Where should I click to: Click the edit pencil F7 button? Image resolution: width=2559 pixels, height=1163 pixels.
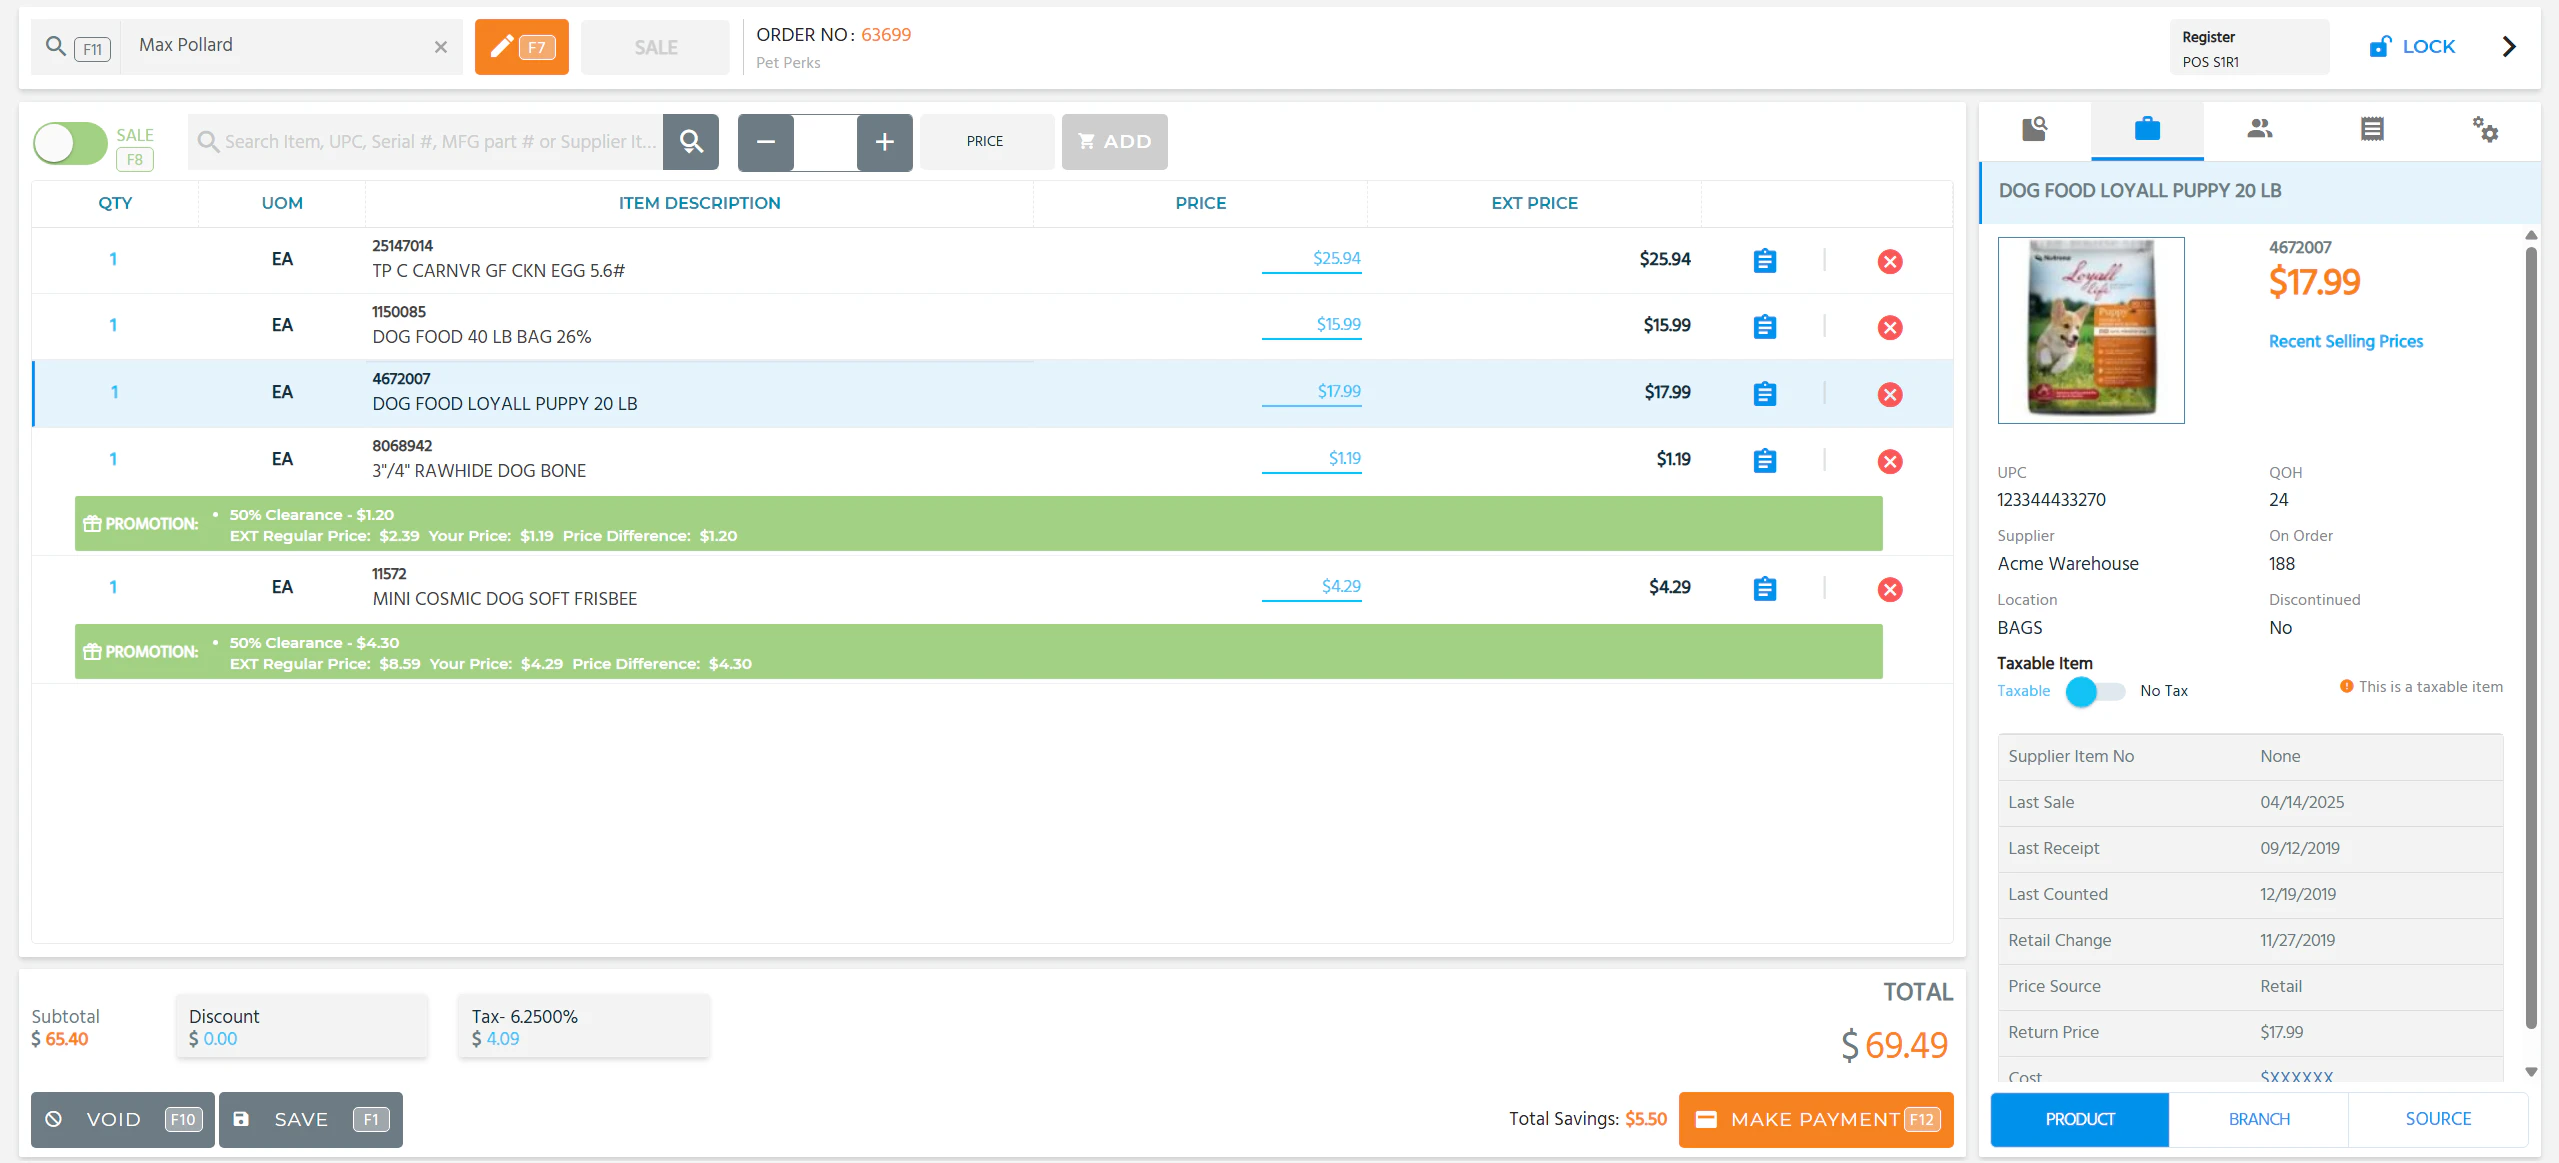520,46
